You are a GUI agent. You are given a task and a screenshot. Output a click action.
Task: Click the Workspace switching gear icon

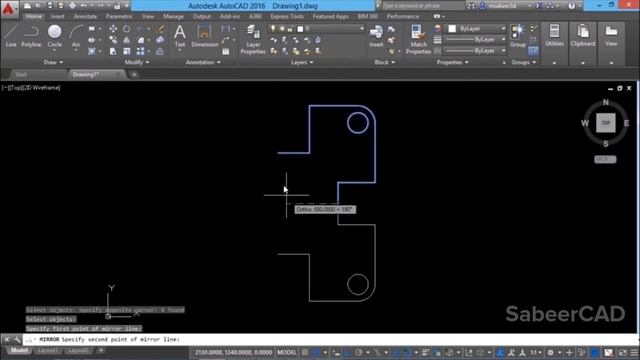pos(550,352)
